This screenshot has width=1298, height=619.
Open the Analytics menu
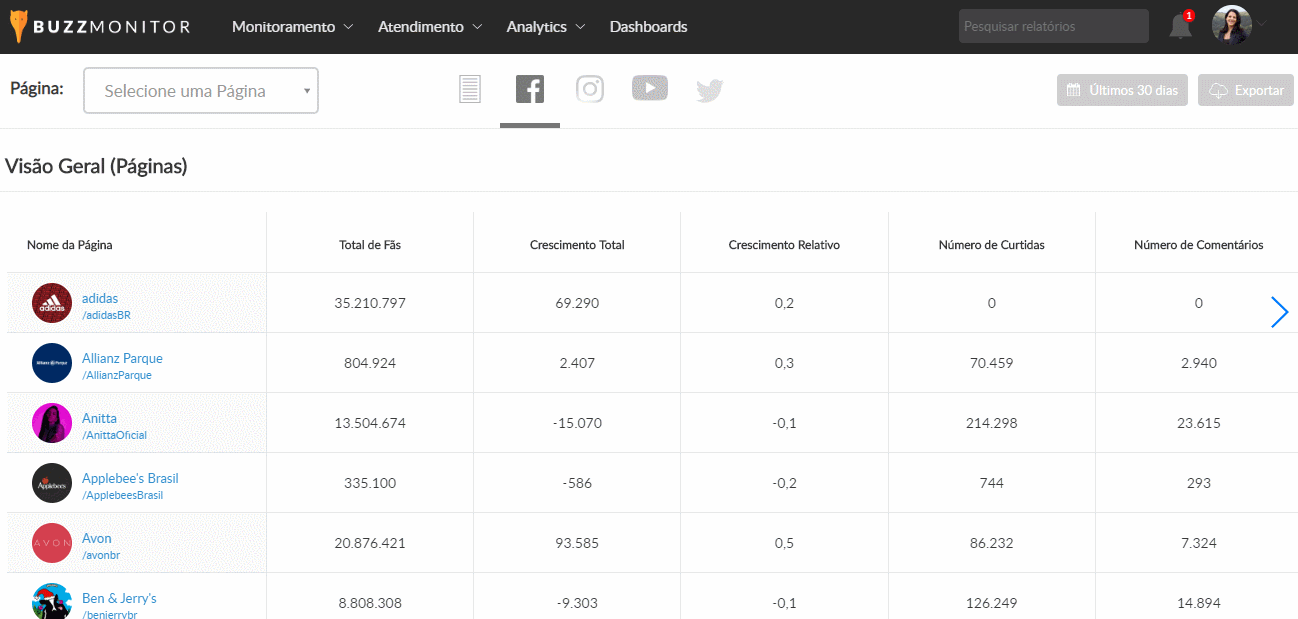(x=546, y=27)
